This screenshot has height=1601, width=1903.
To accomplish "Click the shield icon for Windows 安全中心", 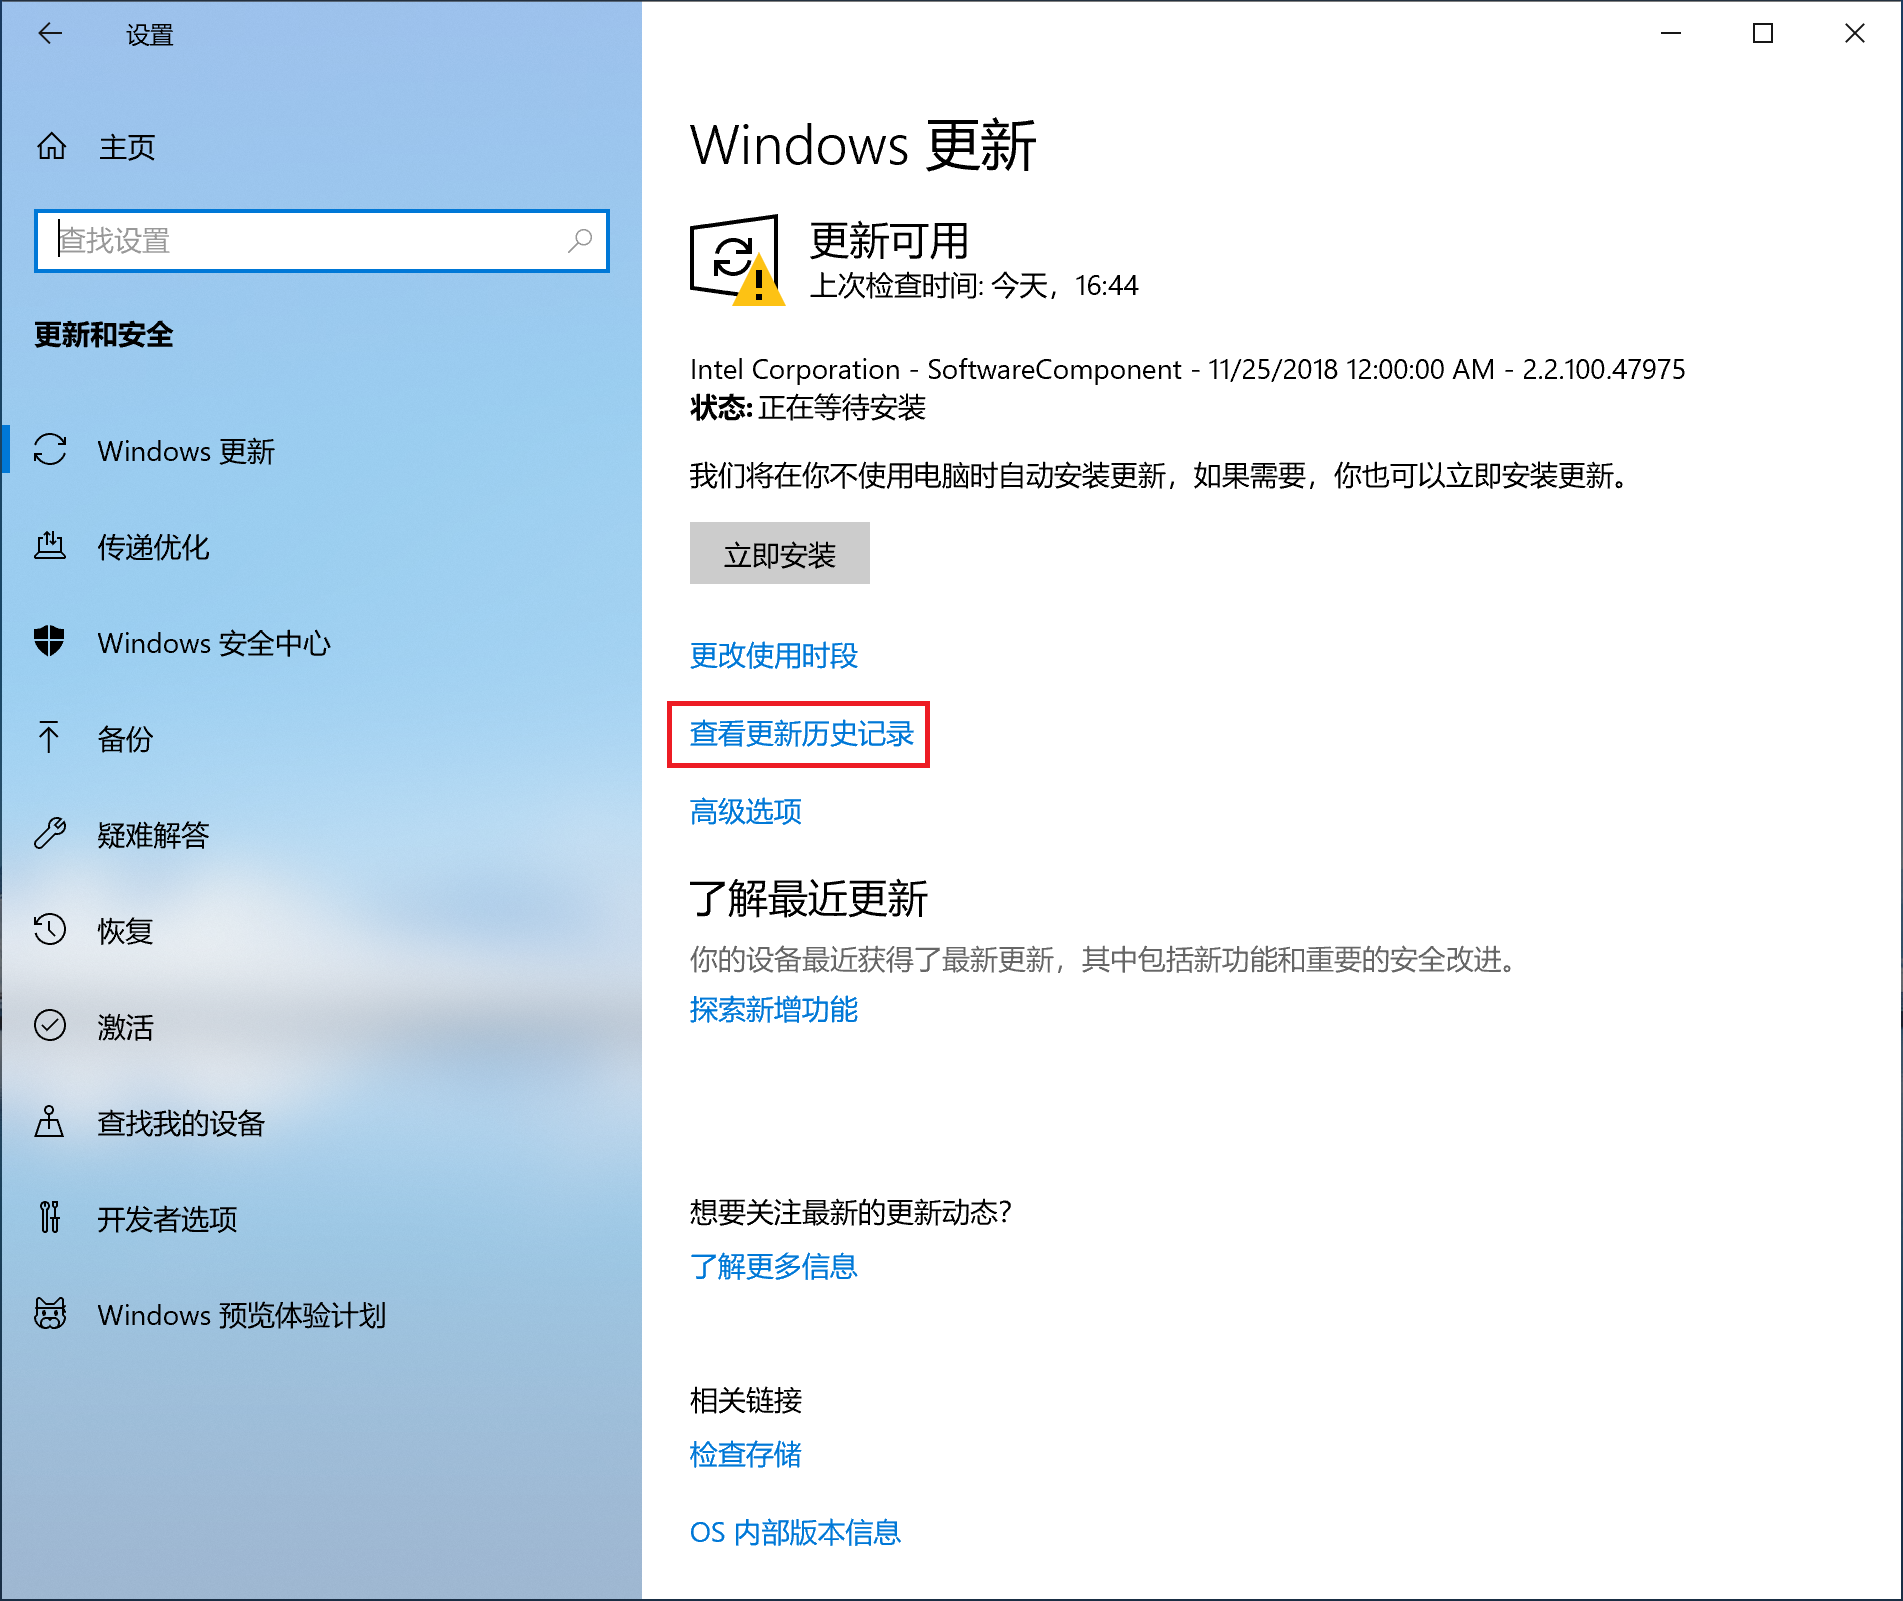I will click(x=49, y=642).
